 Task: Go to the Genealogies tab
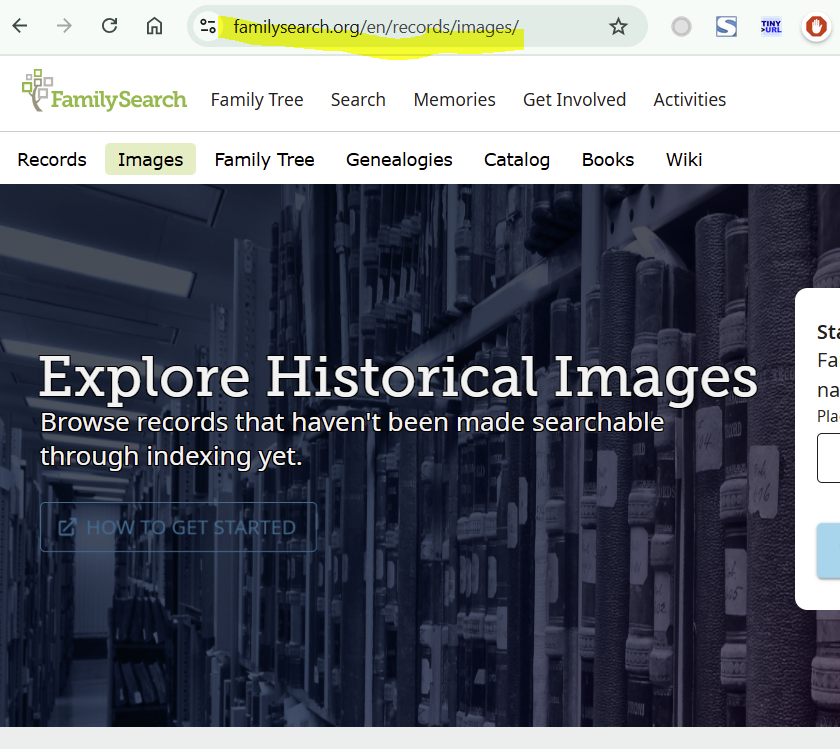[399, 160]
